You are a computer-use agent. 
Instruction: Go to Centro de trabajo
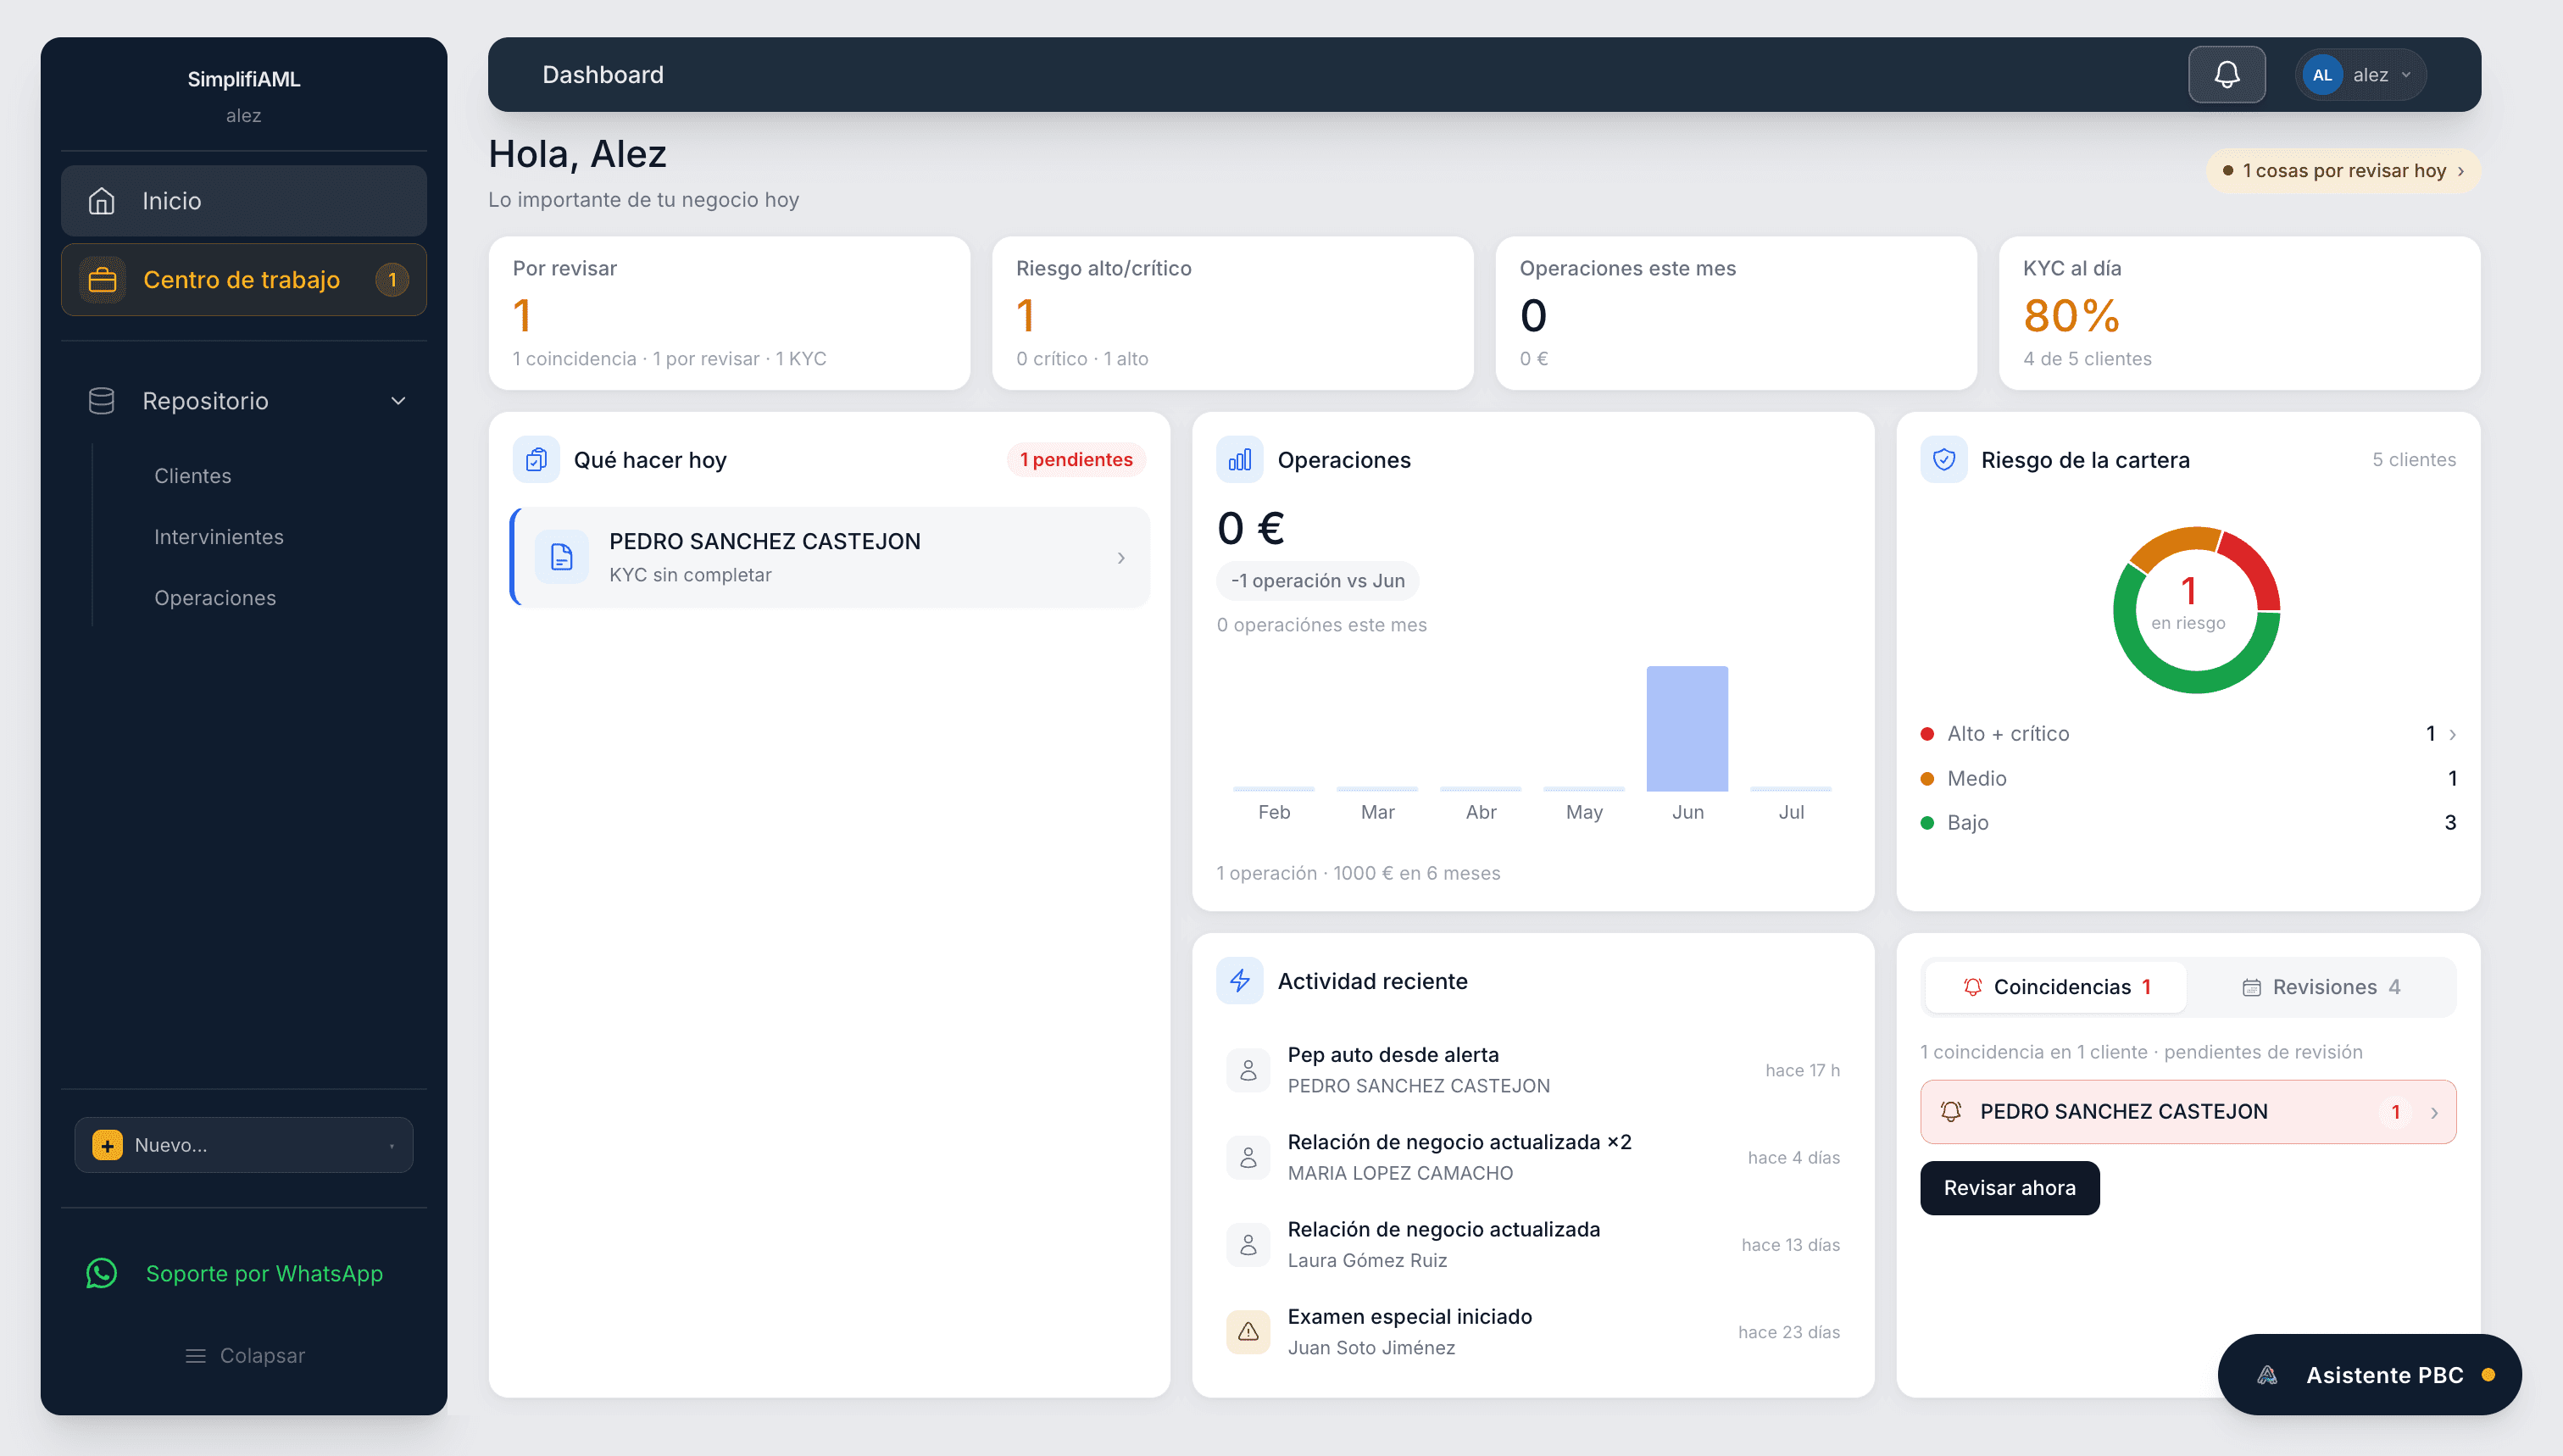coord(243,280)
